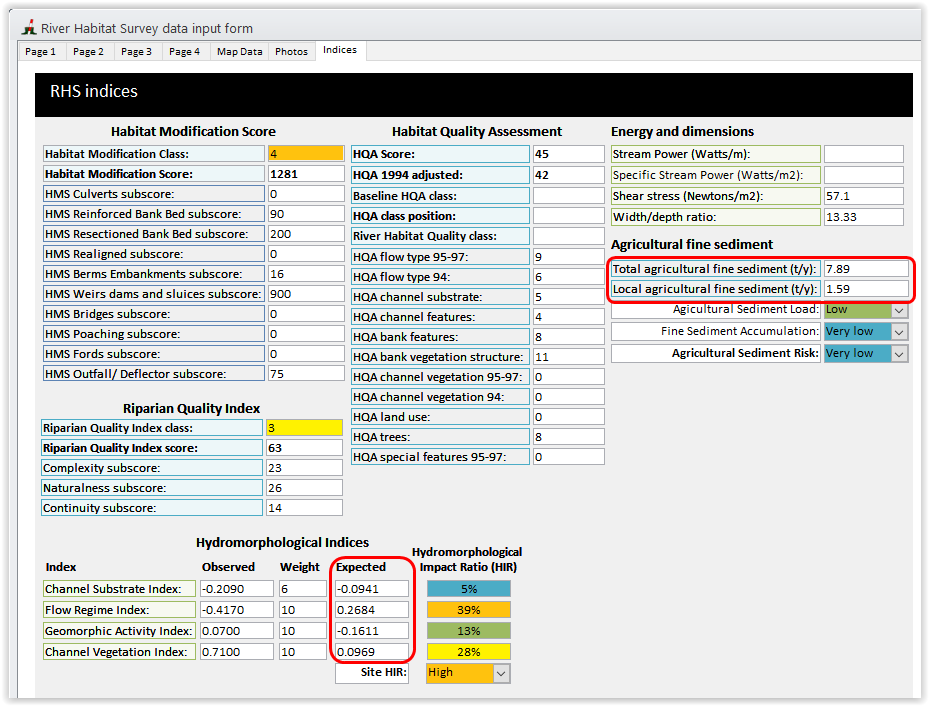The width and height of the screenshot is (929, 706).
Task: Click the Geomorphic Activity expected value -0.1611
Action: (372, 631)
